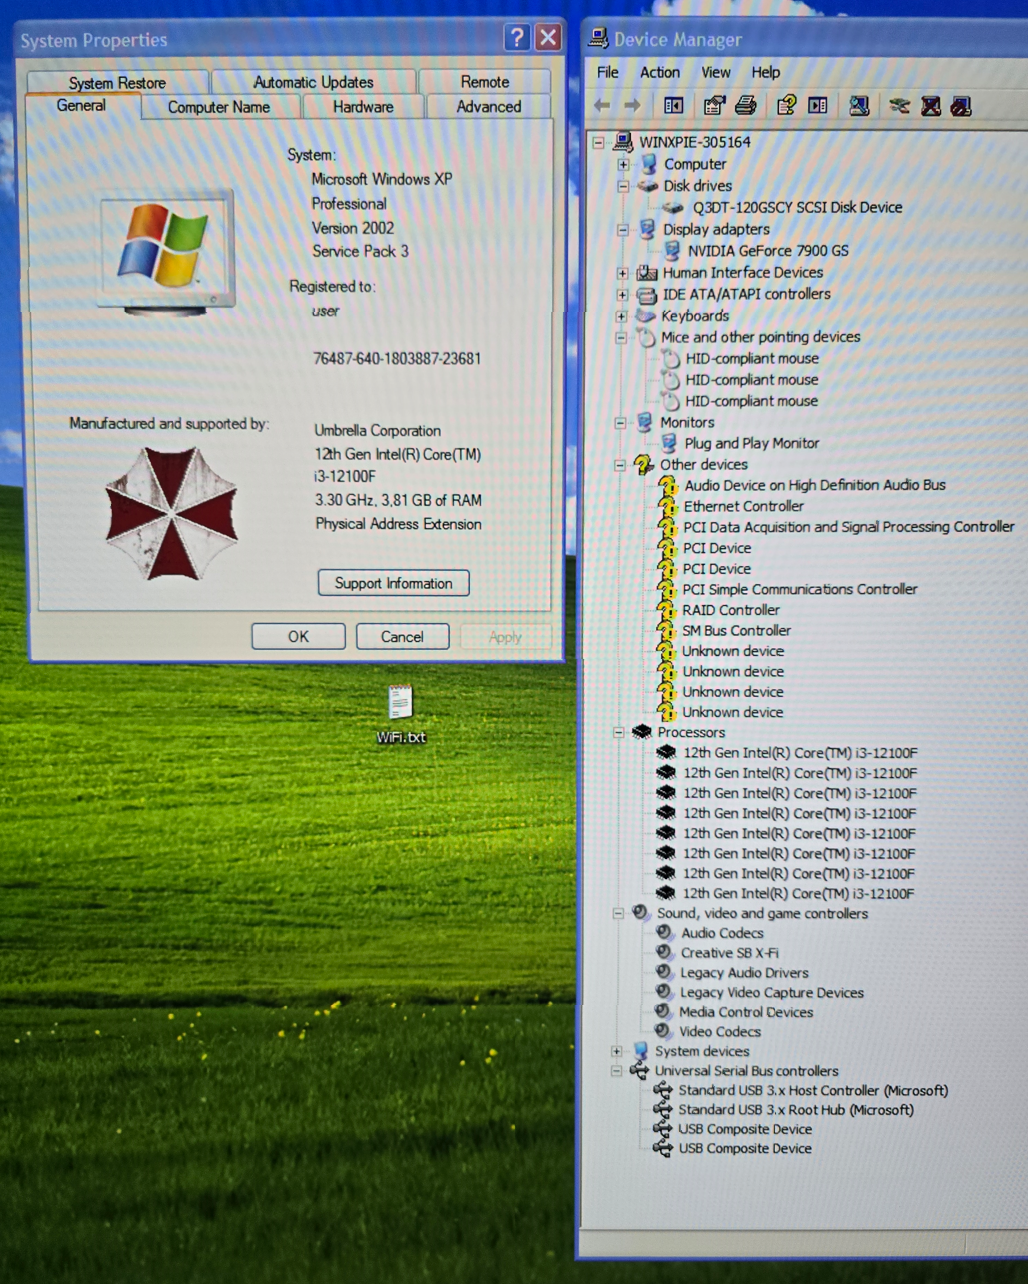Collapse the Disk drives node

(623, 186)
